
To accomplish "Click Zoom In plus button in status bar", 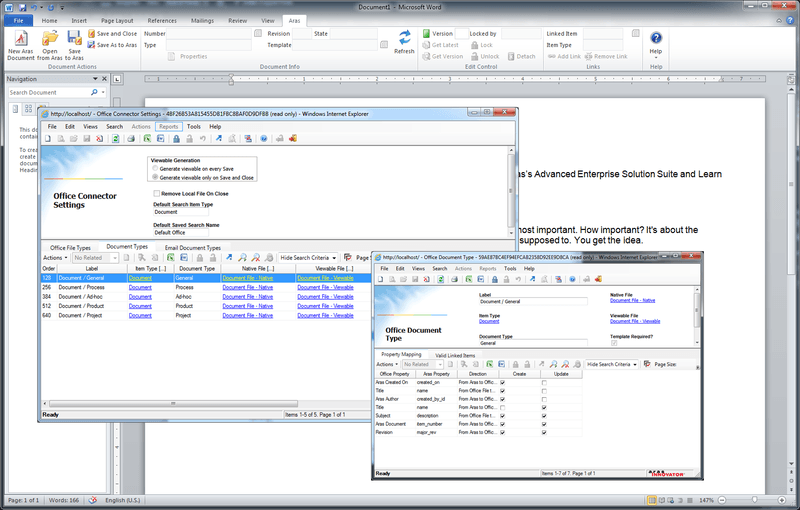I will [782, 500].
